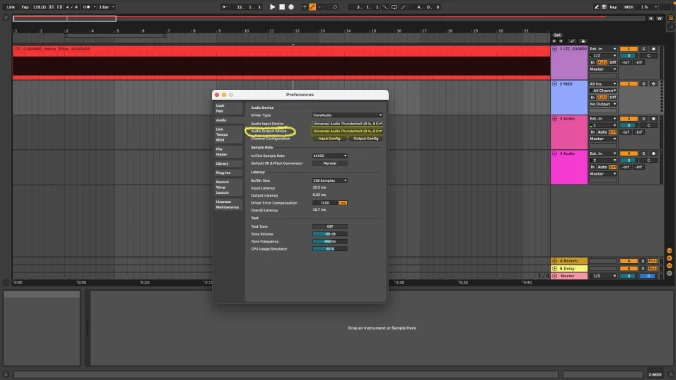Set 4 Audio monitoring to In

tap(593, 167)
